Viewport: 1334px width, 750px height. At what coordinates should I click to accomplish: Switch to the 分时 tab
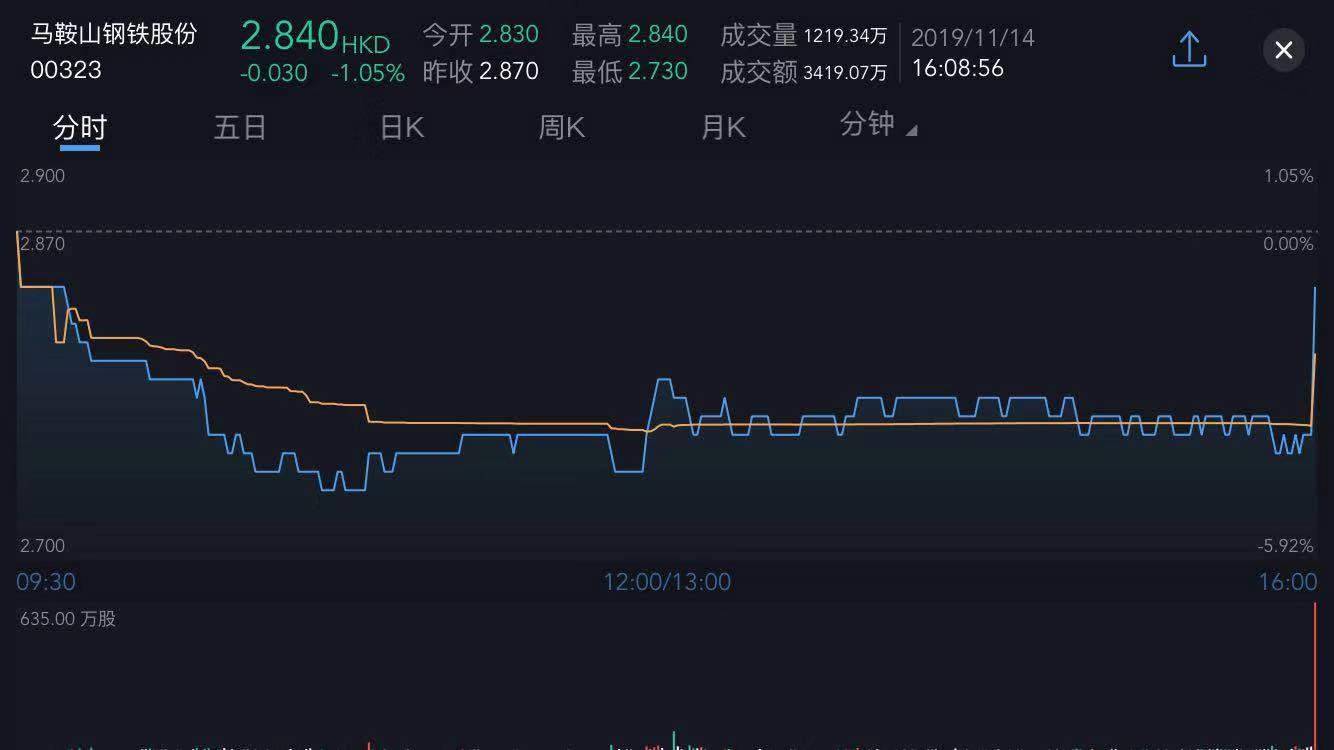(80, 128)
